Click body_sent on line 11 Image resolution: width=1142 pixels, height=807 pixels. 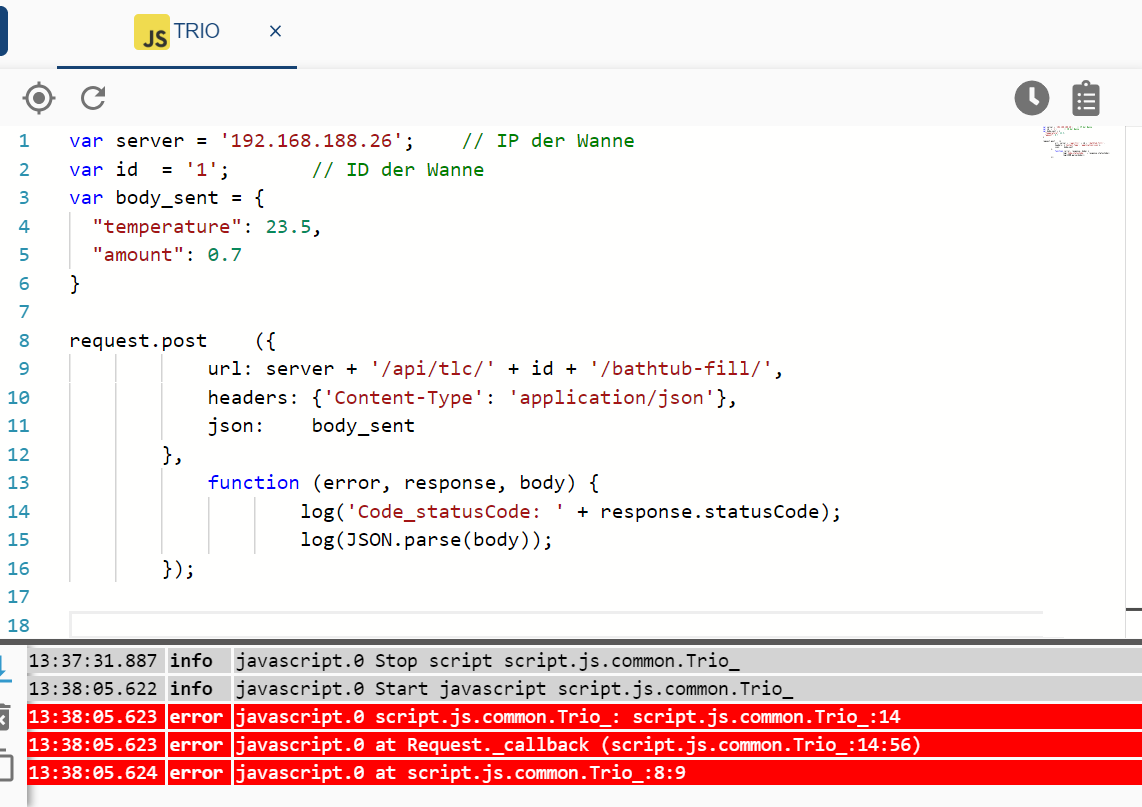coord(363,426)
